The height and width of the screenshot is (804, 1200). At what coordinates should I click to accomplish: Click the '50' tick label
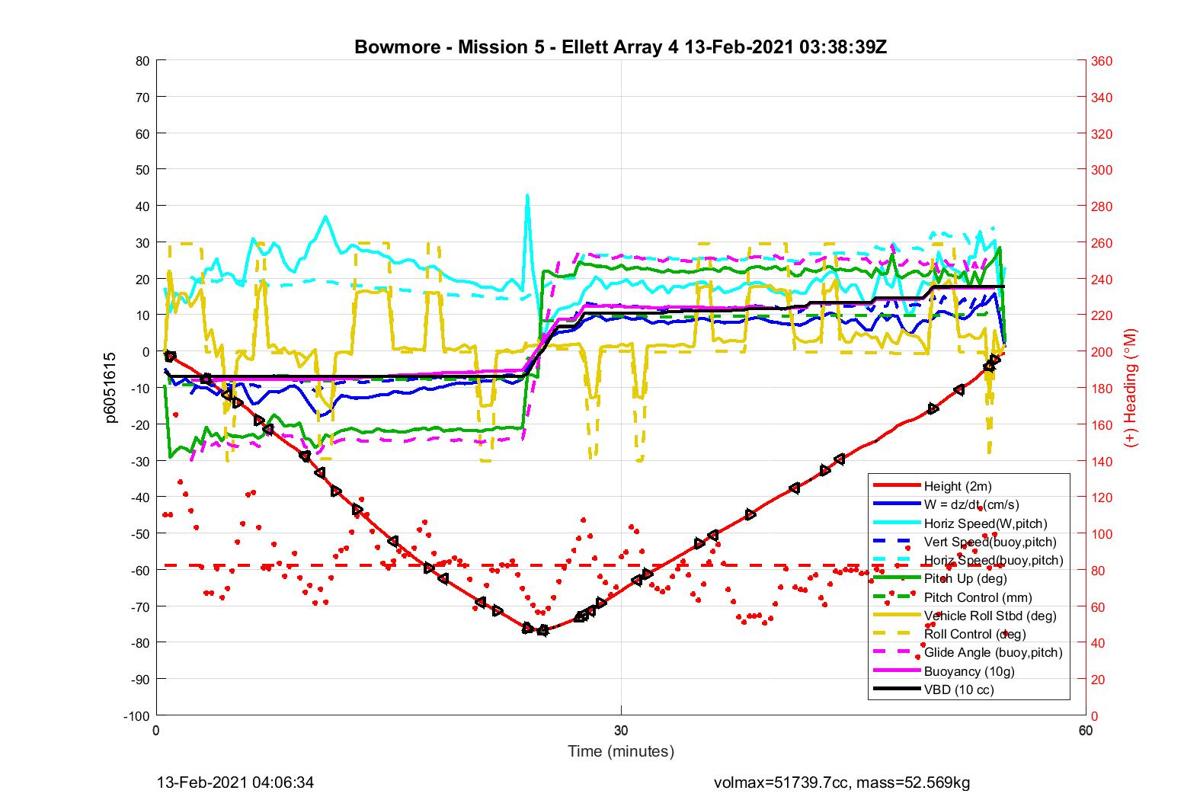pos(143,170)
